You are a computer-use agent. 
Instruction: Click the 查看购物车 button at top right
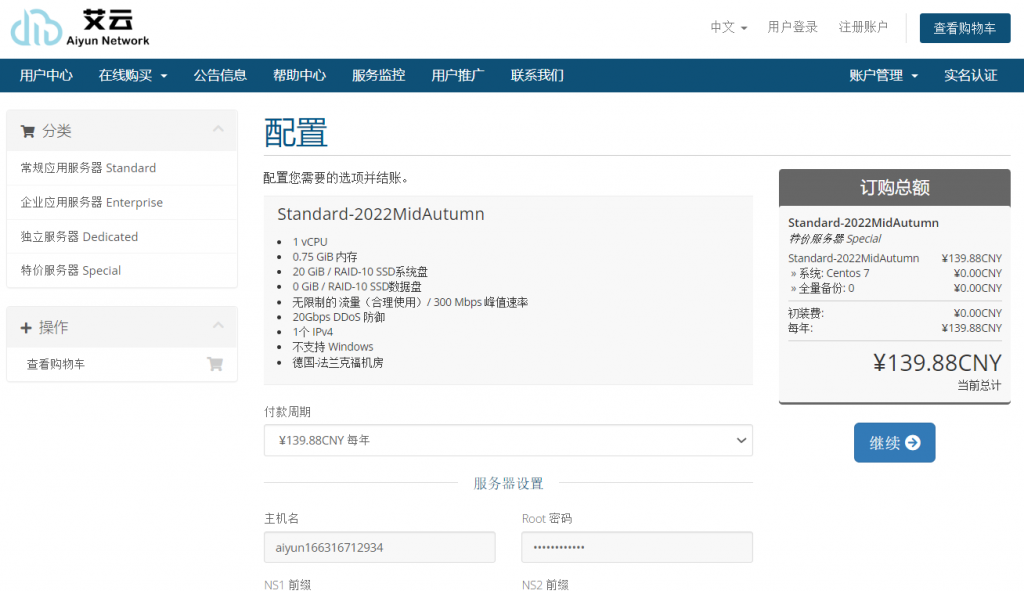tap(964, 28)
